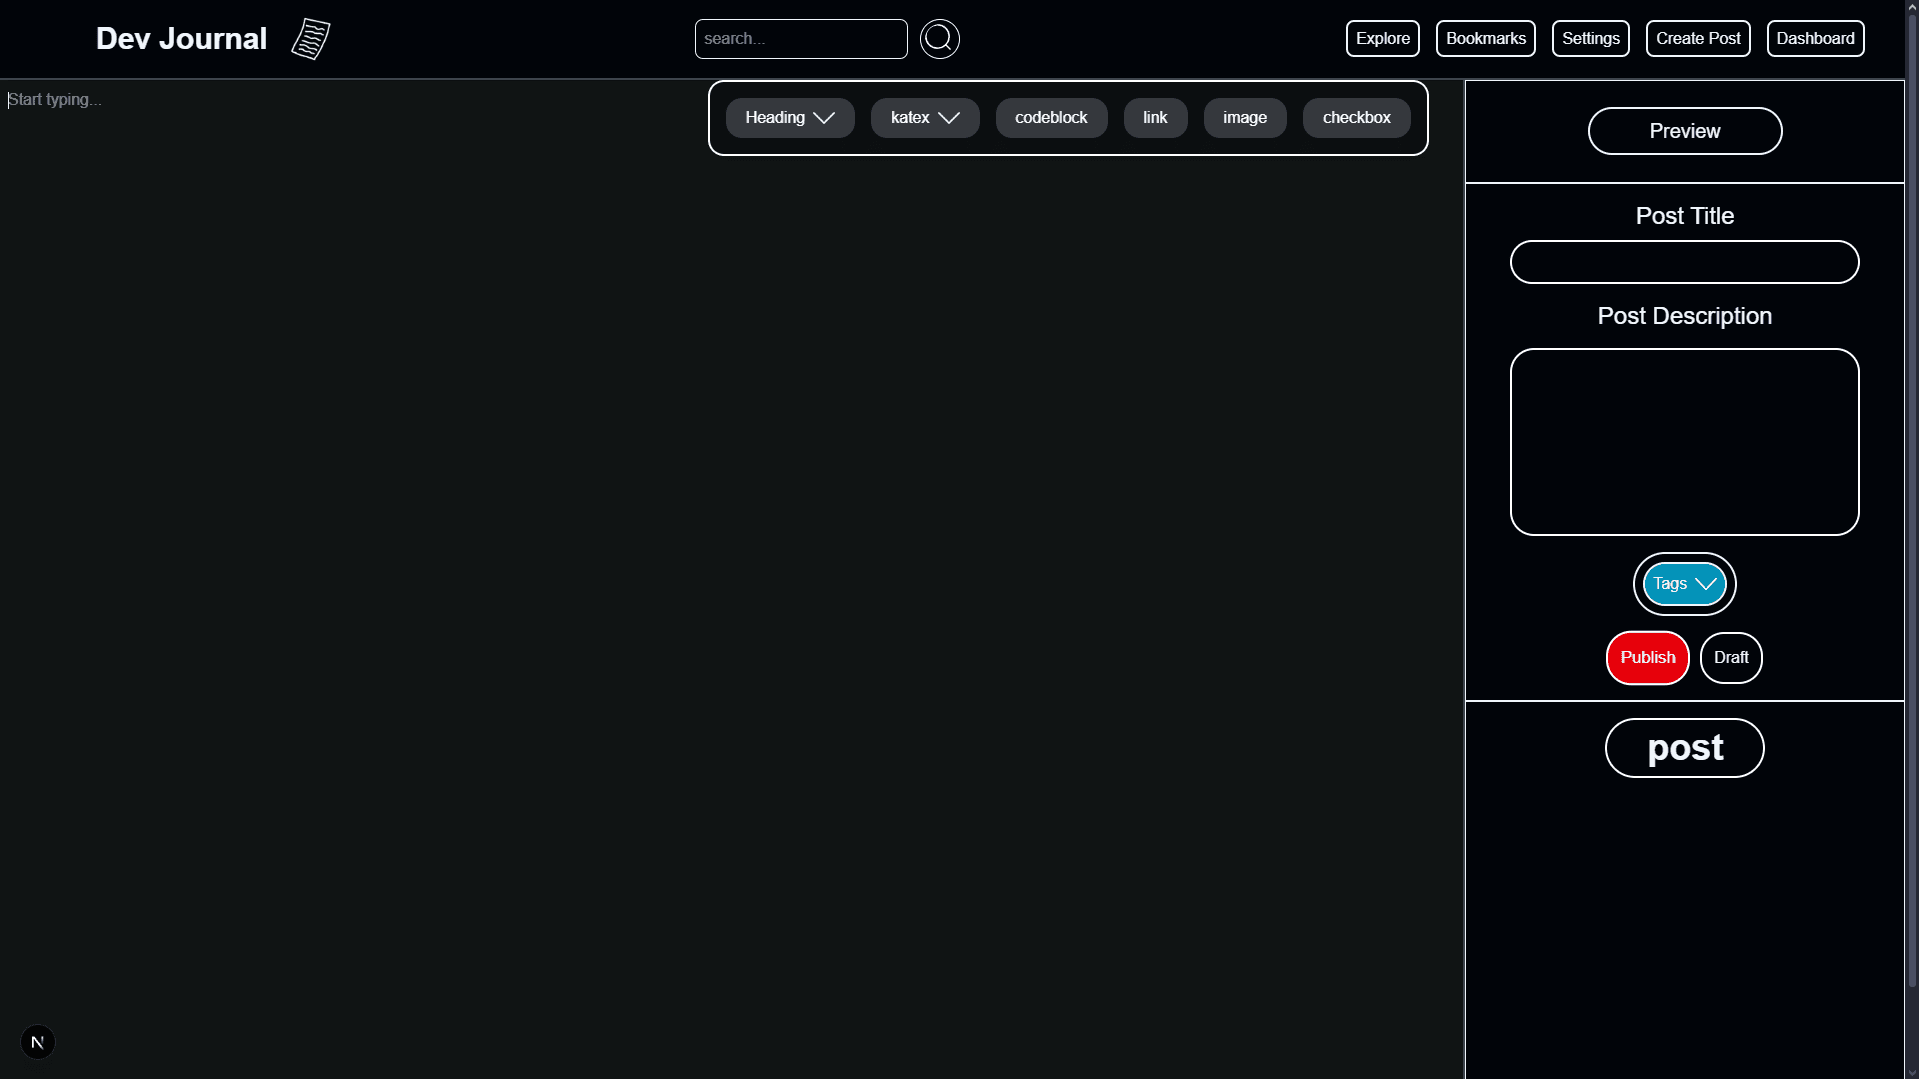Insert a codeblock
The image size is (1919, 1079).
[1051, 118]
